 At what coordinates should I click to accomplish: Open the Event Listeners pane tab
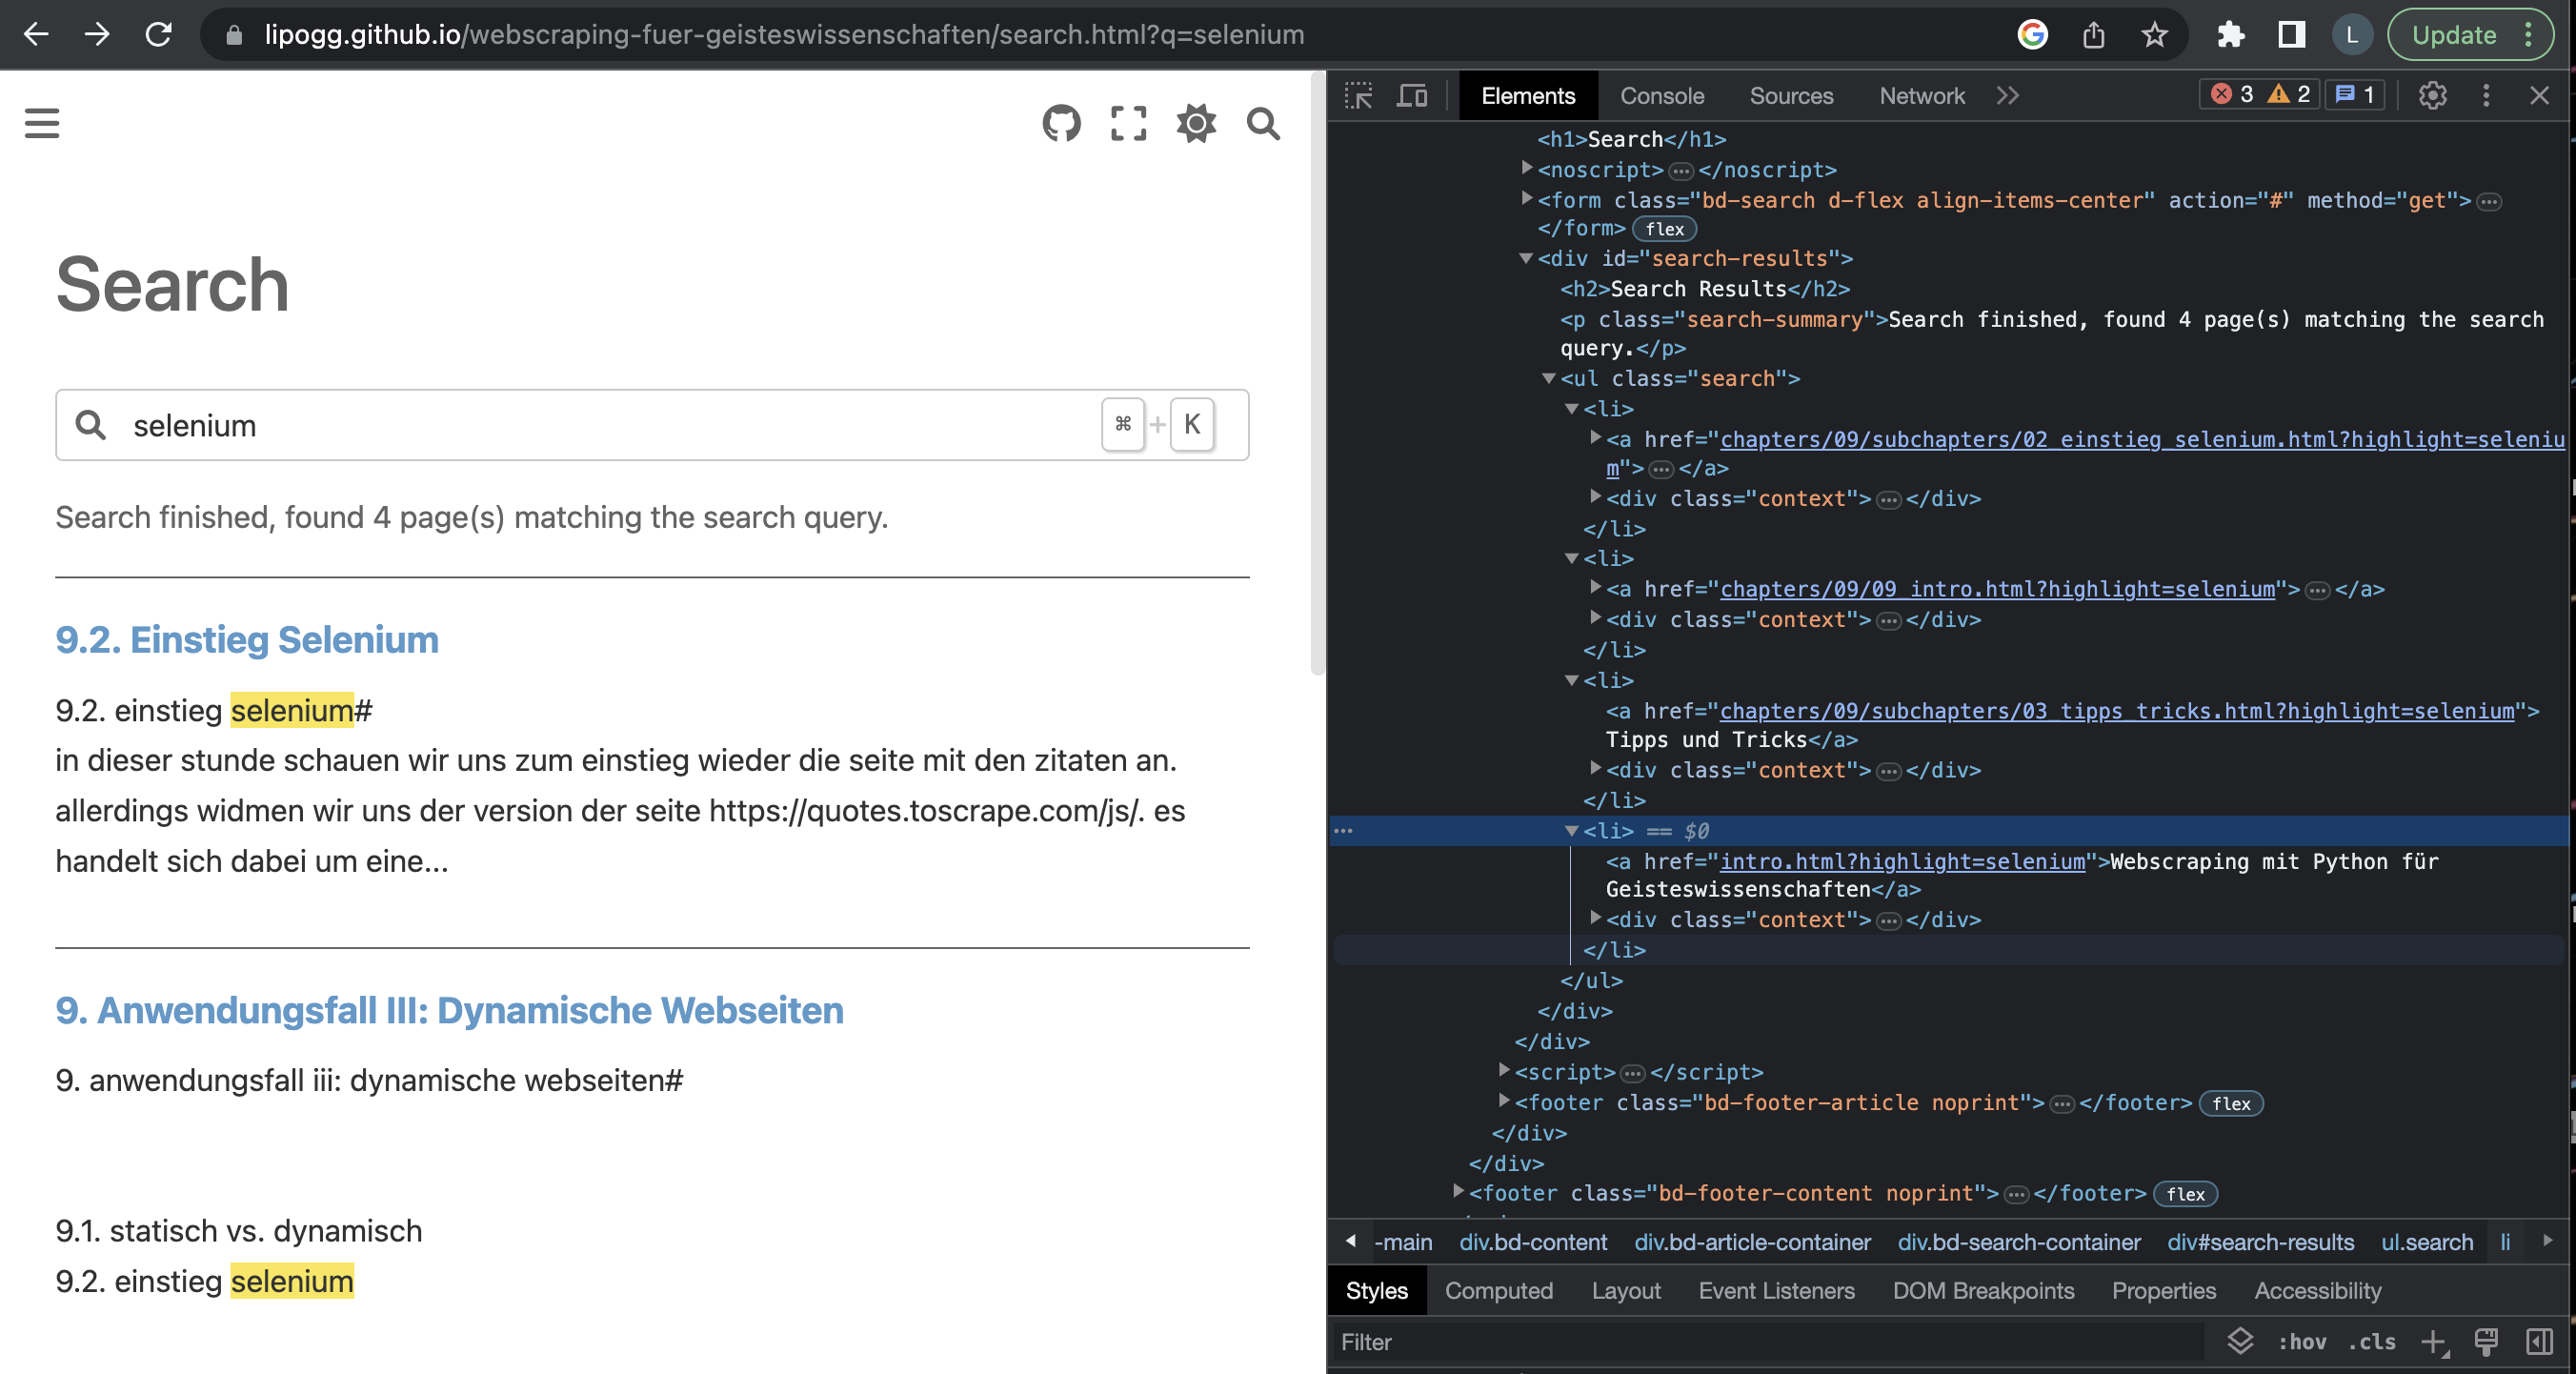pyautogui.click(x=1776, y=1291)
